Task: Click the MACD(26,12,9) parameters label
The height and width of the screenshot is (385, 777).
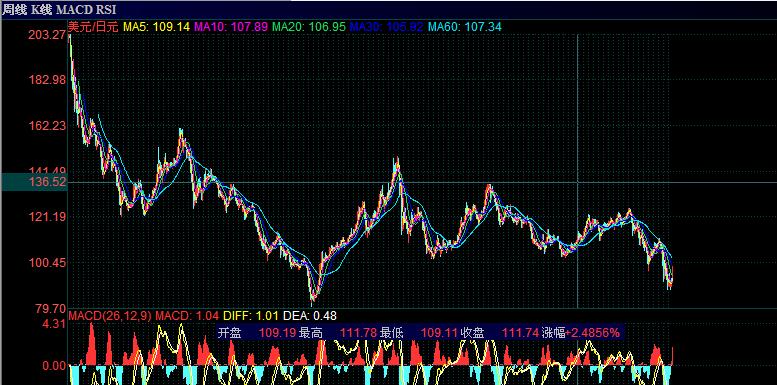Action: [x=110, y=316]
